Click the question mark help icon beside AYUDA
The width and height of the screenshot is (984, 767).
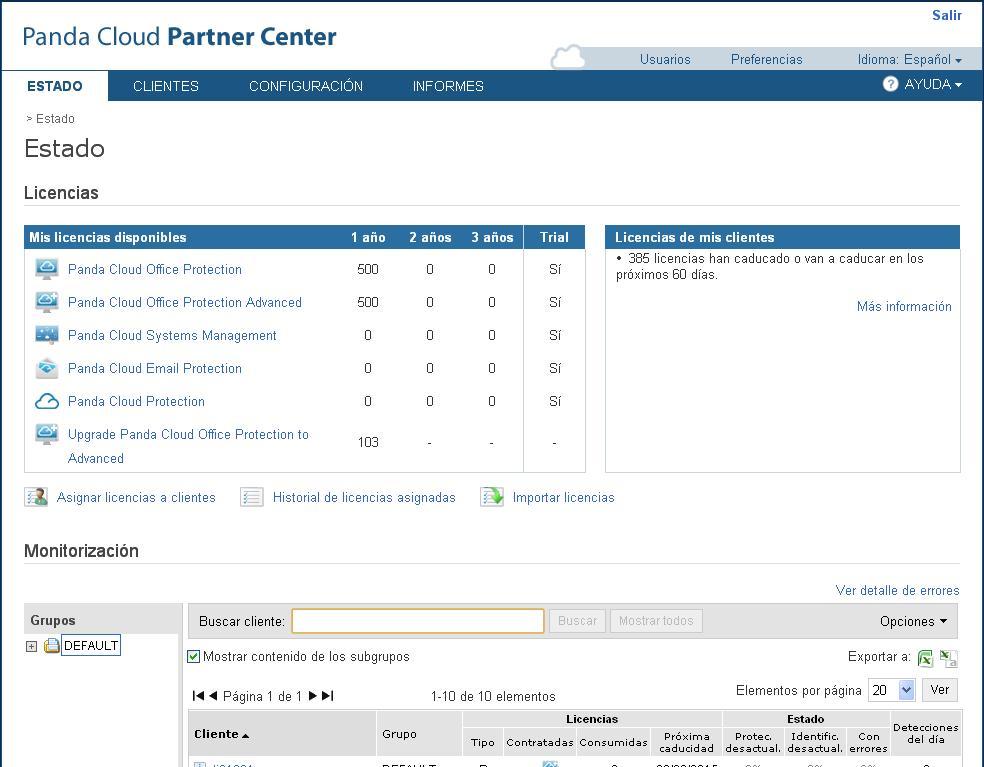[x=890, y=83]
